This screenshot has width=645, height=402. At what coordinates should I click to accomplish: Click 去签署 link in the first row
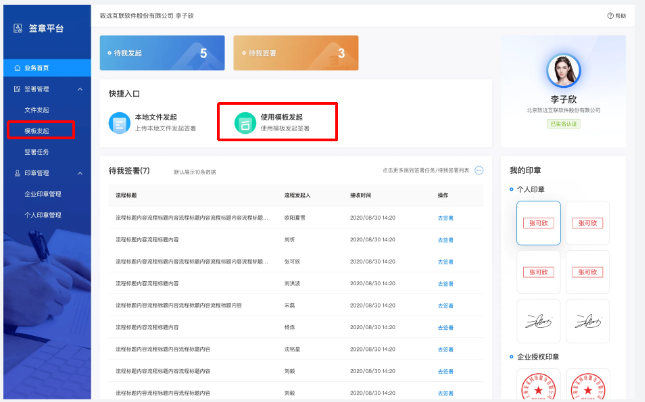coord(446,217)
